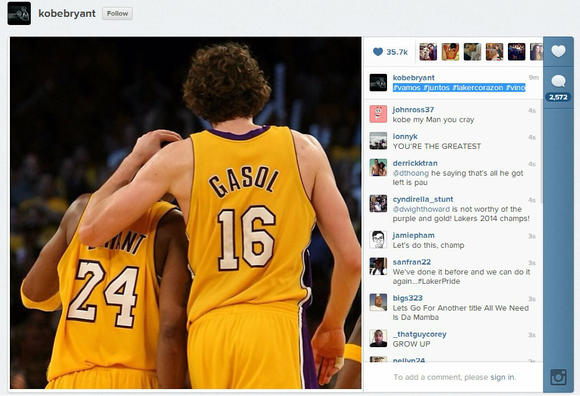Open cyndirella_stunt commenter profile
The height and width of the screenshot is (396, 580).
(x=423, y=199)
